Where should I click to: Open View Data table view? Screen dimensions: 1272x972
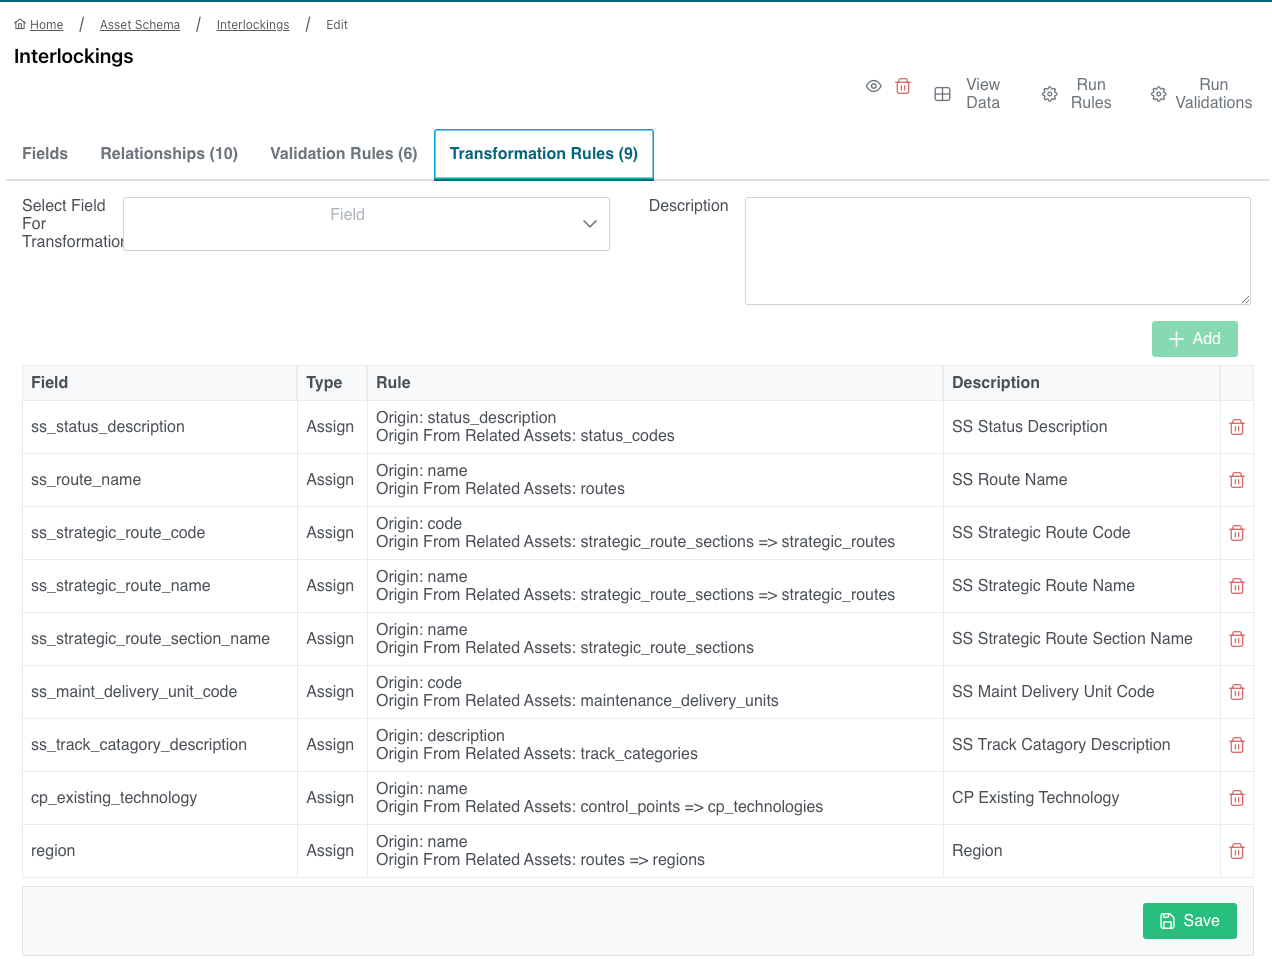point(968,94)
